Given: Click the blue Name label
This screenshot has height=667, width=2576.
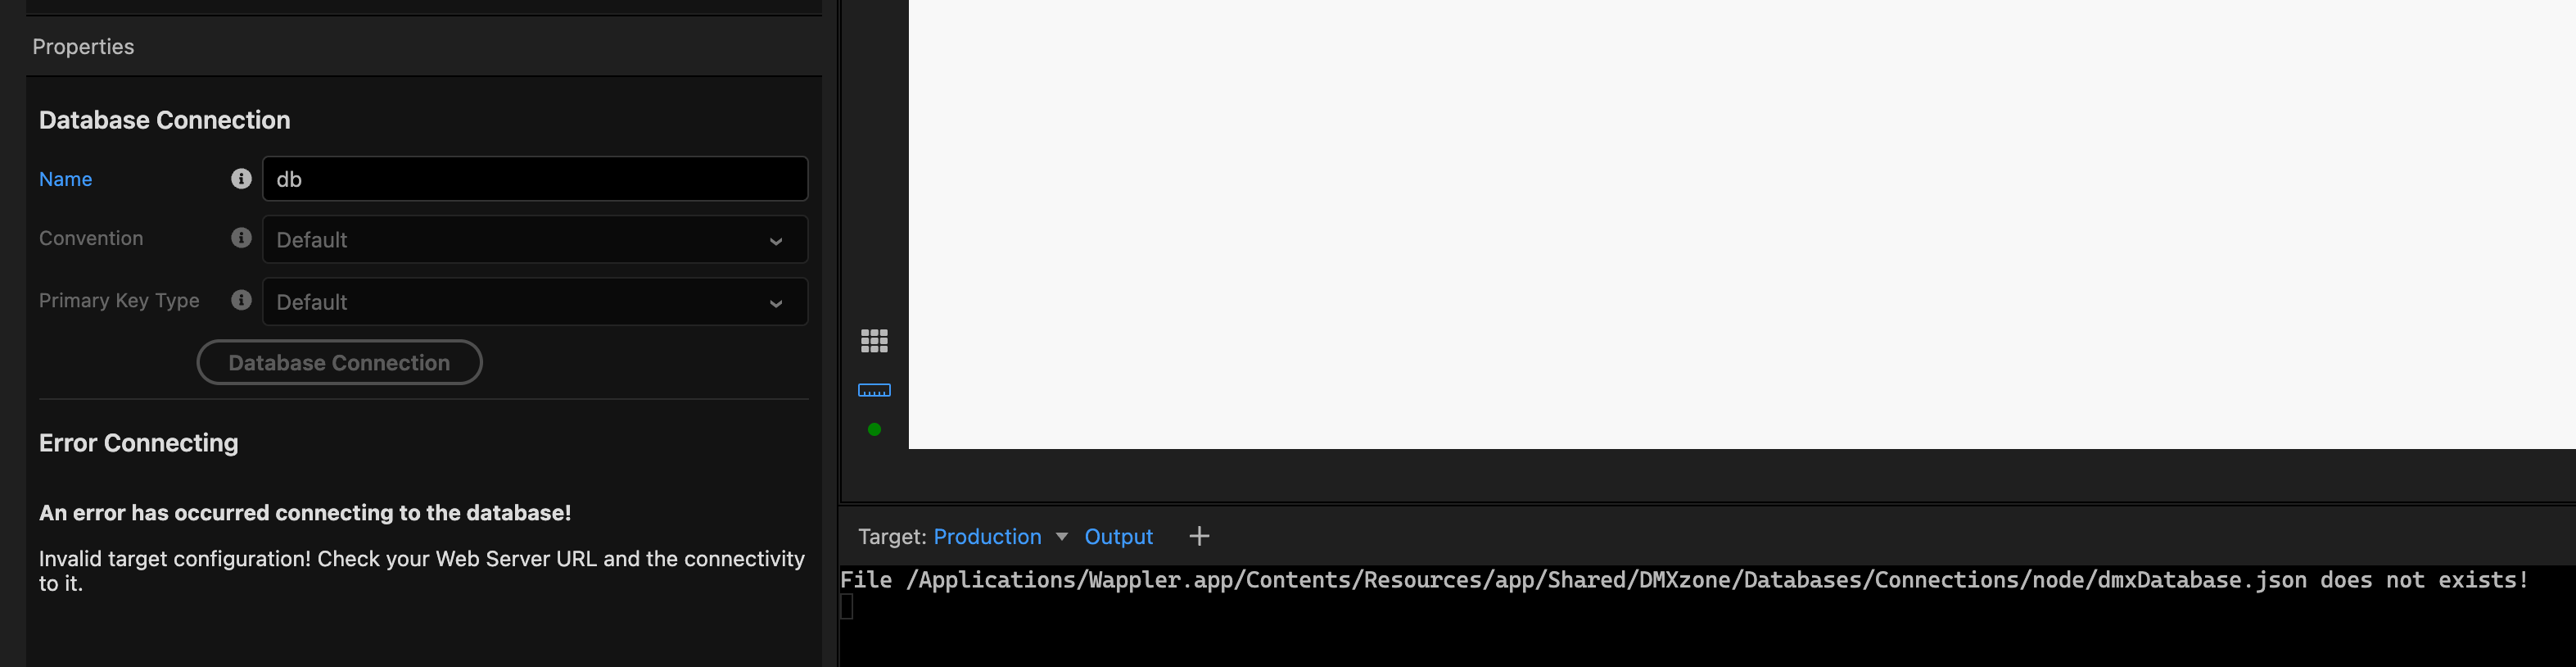Looking at the screenshot, I should tap(65, 179).
